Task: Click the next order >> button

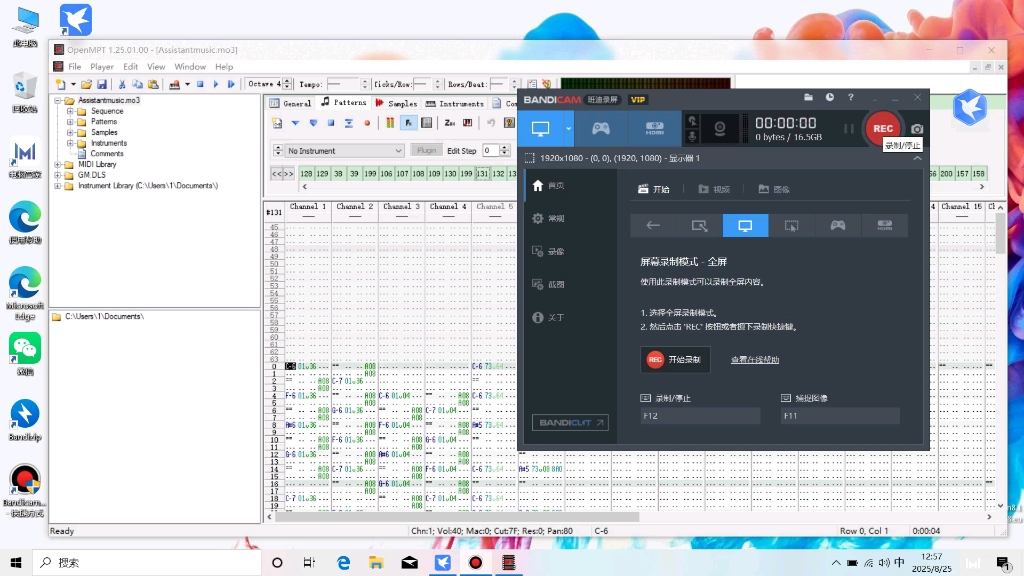Action: click(x=289, y=174)
